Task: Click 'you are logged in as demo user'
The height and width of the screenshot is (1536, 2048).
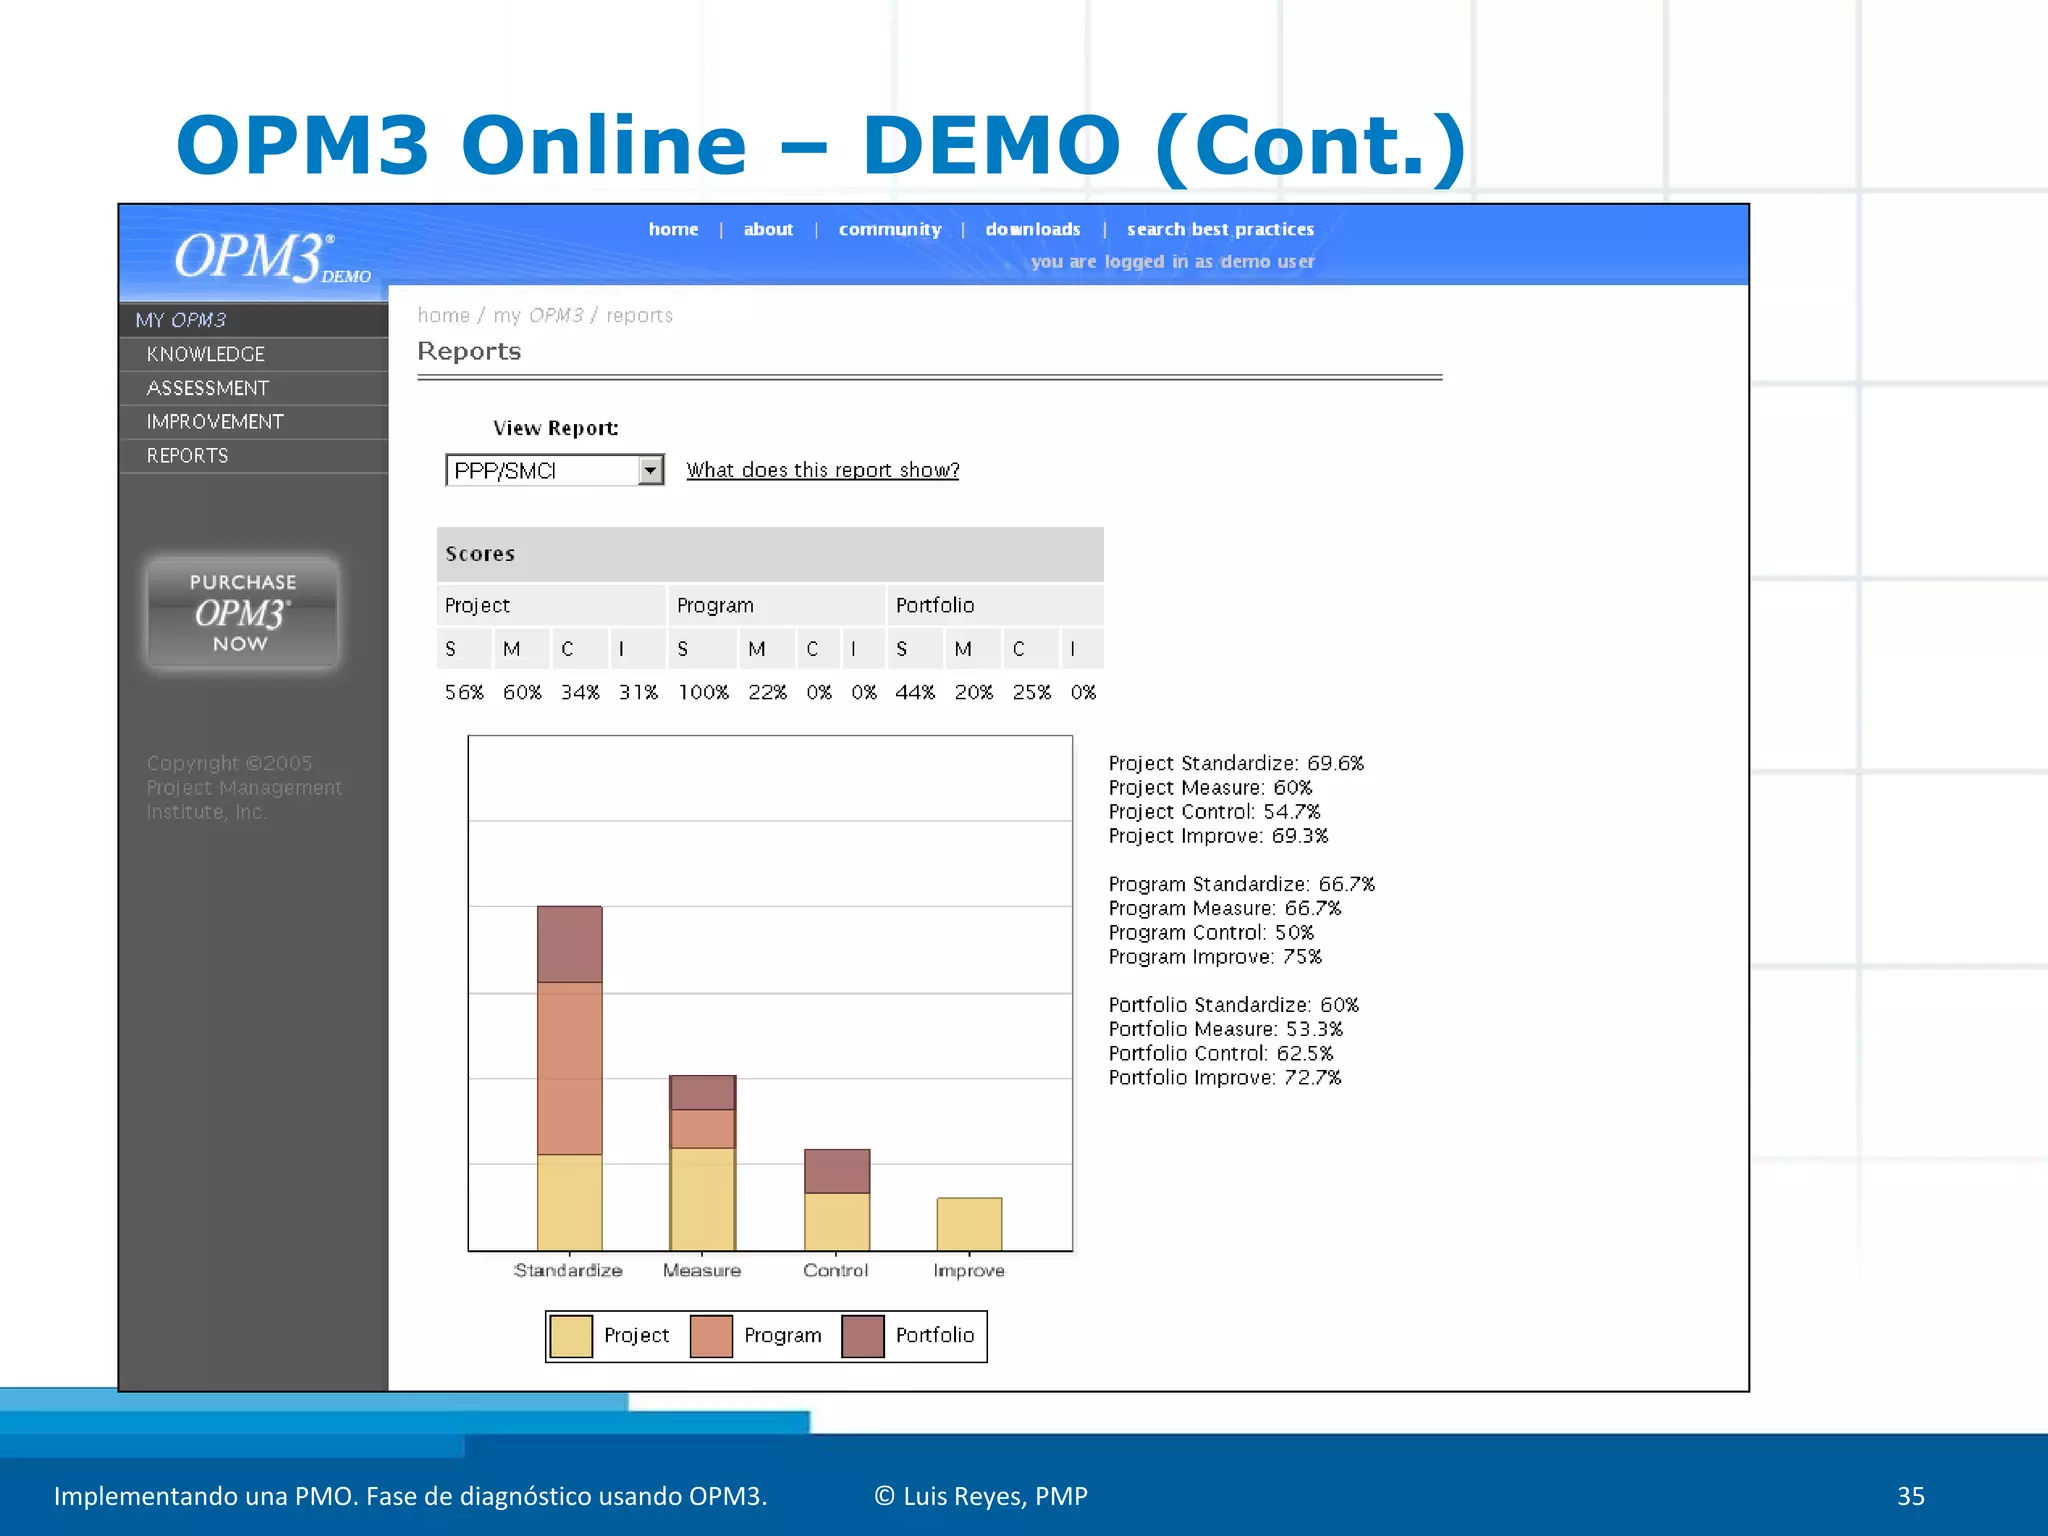Action: 1173,261
